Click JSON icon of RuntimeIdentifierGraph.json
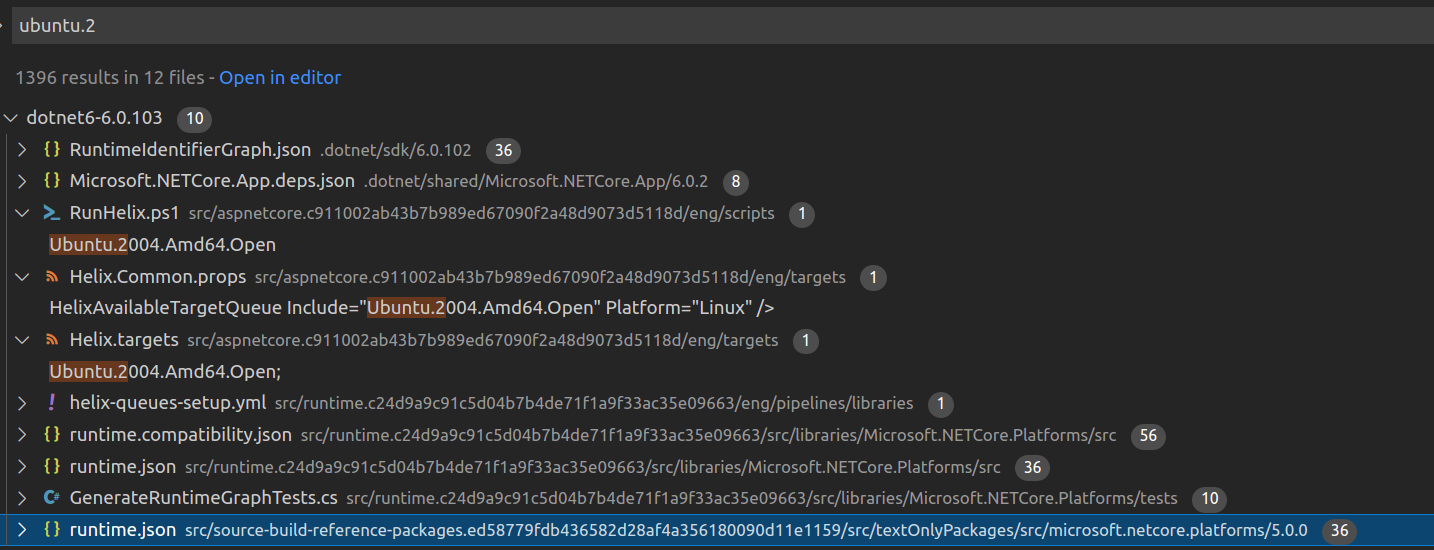The width and height of the screenshot is (1434, 550). pos(51,150)
